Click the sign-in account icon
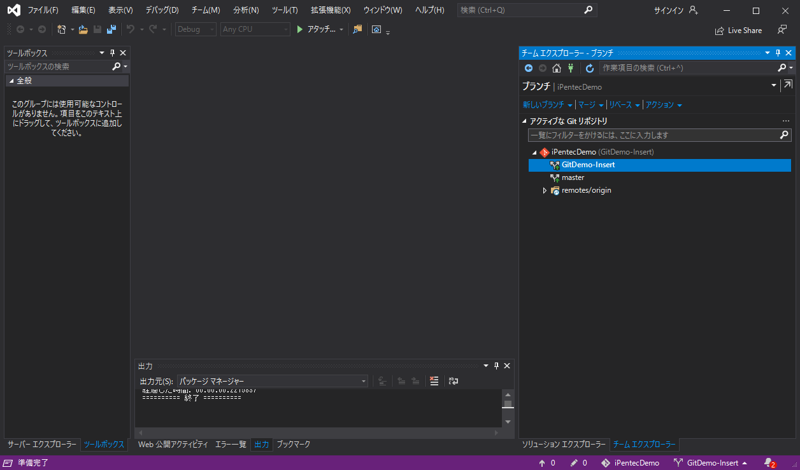This screenshot has height=470, width=800. [693, 10]
